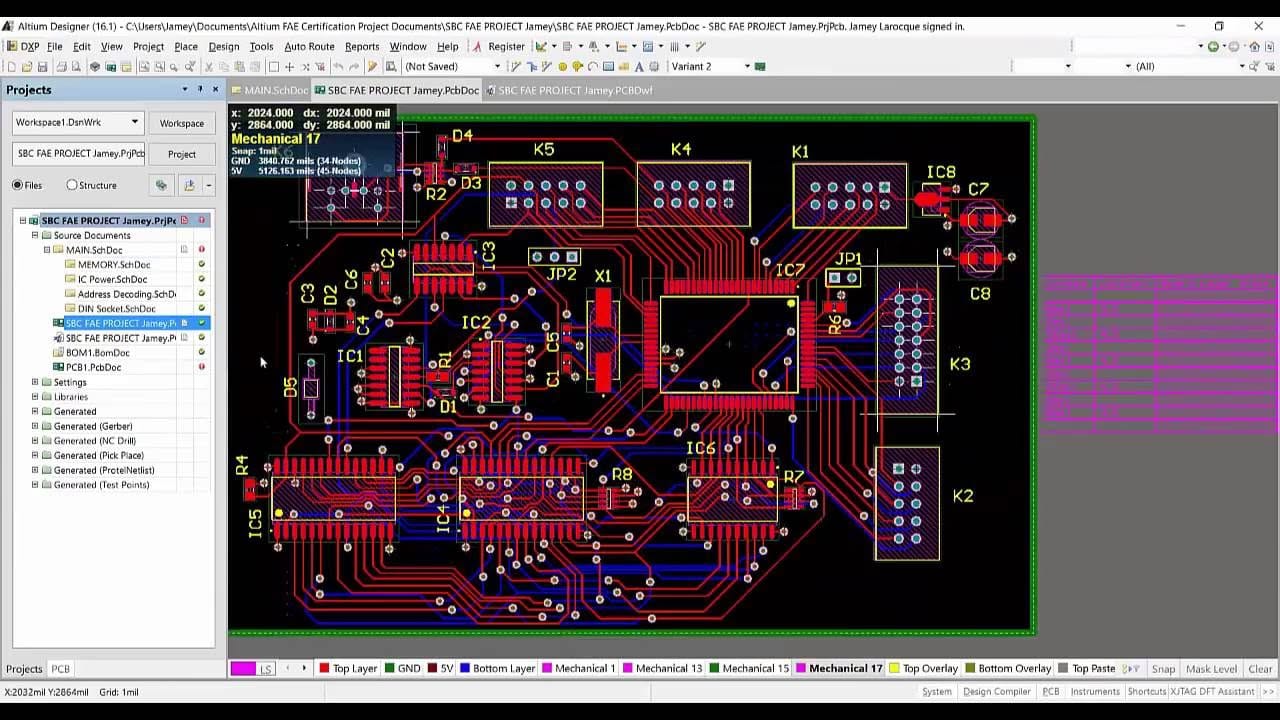Open the Variant 2 dropdown
Screen dimensions: 1280x720
[747, 66]
